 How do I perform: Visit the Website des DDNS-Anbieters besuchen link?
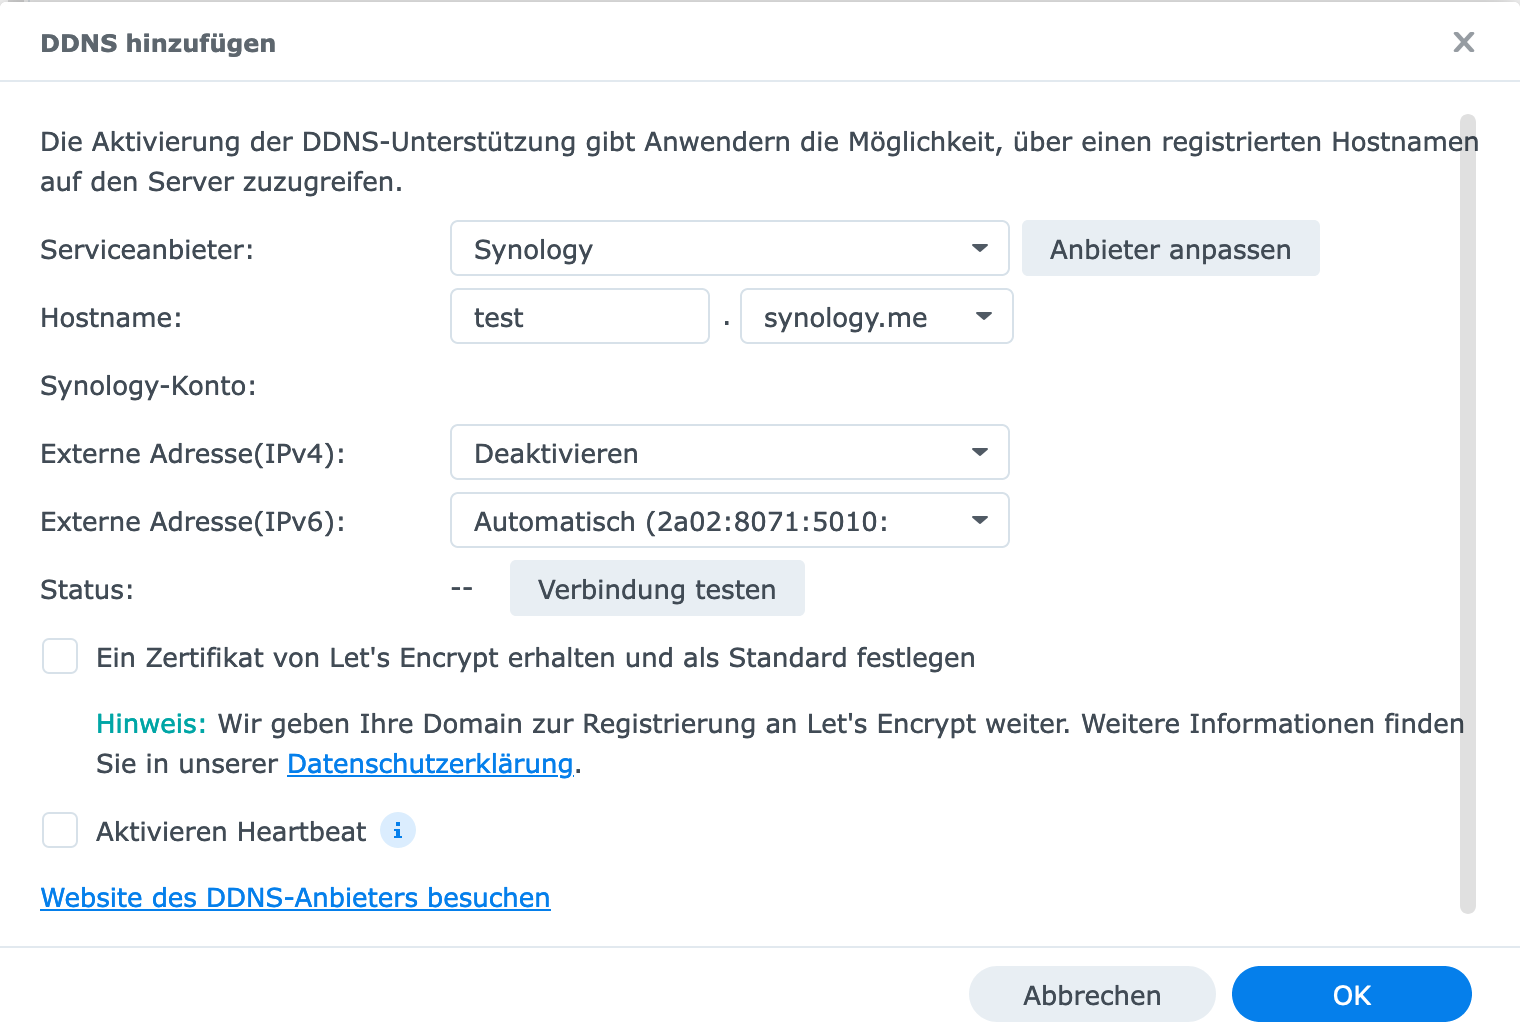(295, 898)
